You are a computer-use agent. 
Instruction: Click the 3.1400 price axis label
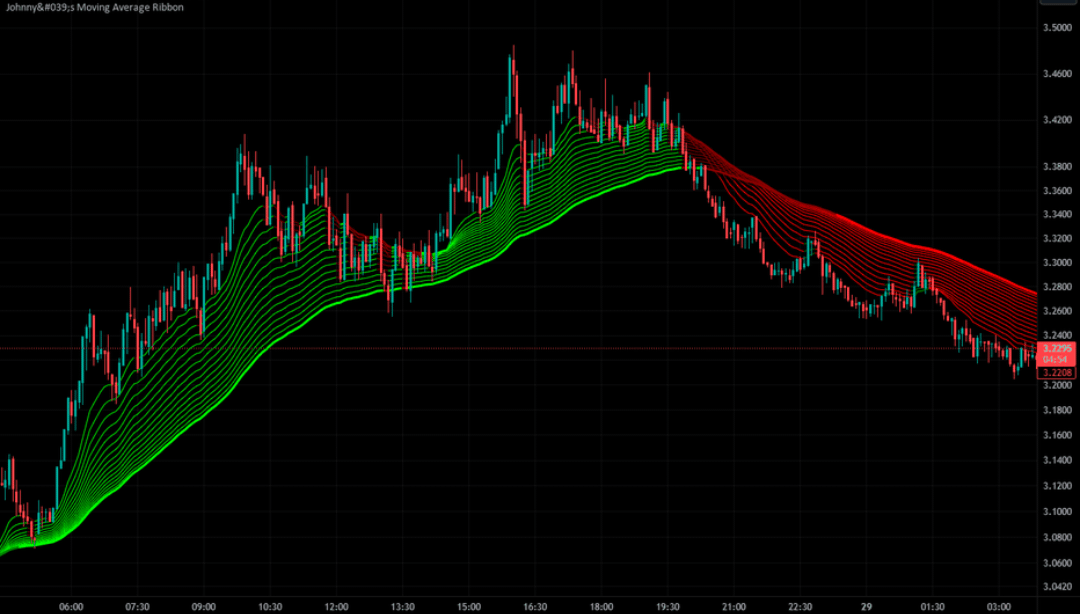(x=1058, y=460)
